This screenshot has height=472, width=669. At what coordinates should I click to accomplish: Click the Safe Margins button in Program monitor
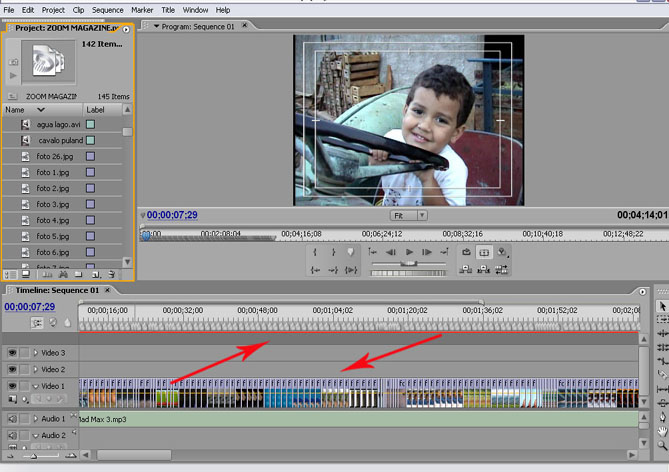pos(484,253)
